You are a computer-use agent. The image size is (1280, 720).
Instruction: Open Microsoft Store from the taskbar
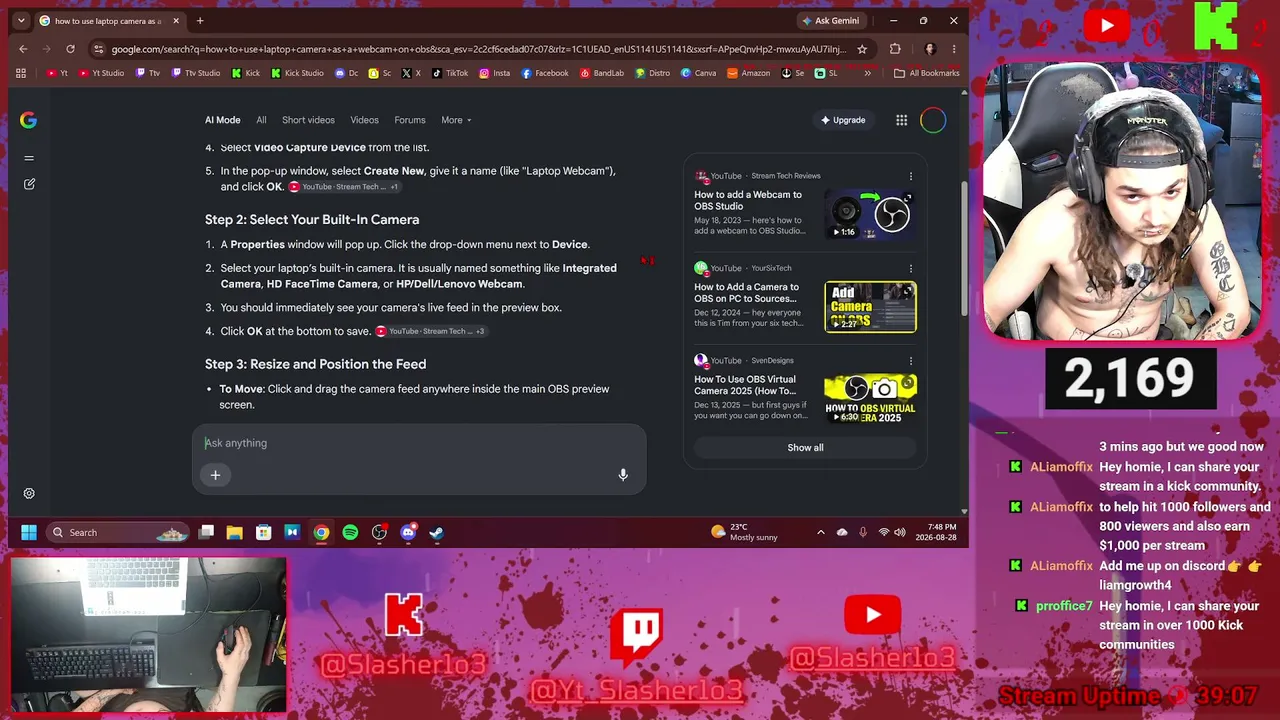[263, 532]
